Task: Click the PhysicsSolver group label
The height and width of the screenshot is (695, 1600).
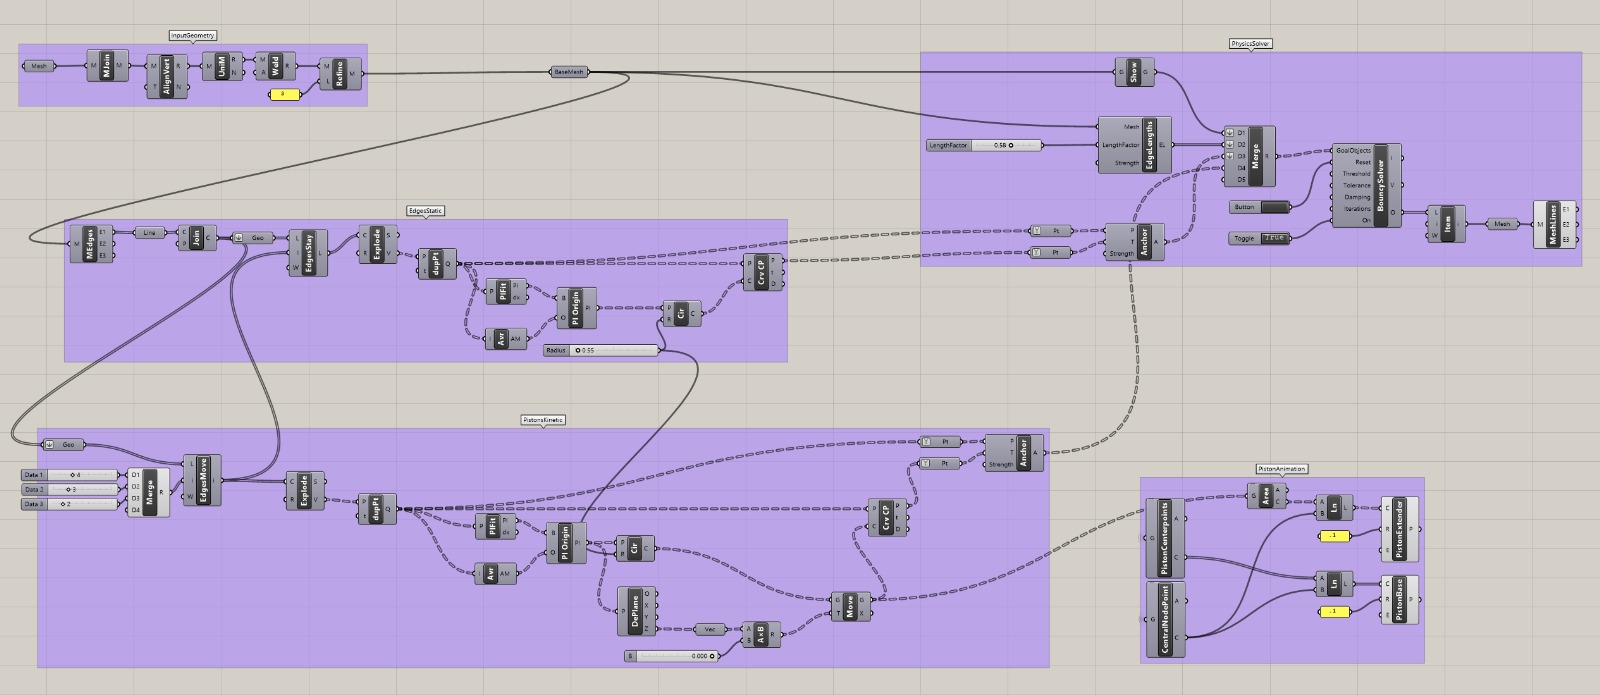Action: (1250, 44)
